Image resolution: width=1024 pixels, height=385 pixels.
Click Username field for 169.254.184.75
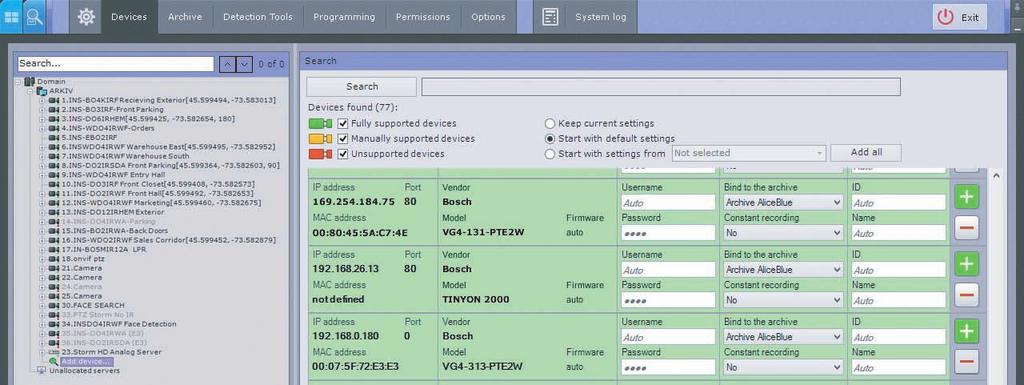click(667, 202)
